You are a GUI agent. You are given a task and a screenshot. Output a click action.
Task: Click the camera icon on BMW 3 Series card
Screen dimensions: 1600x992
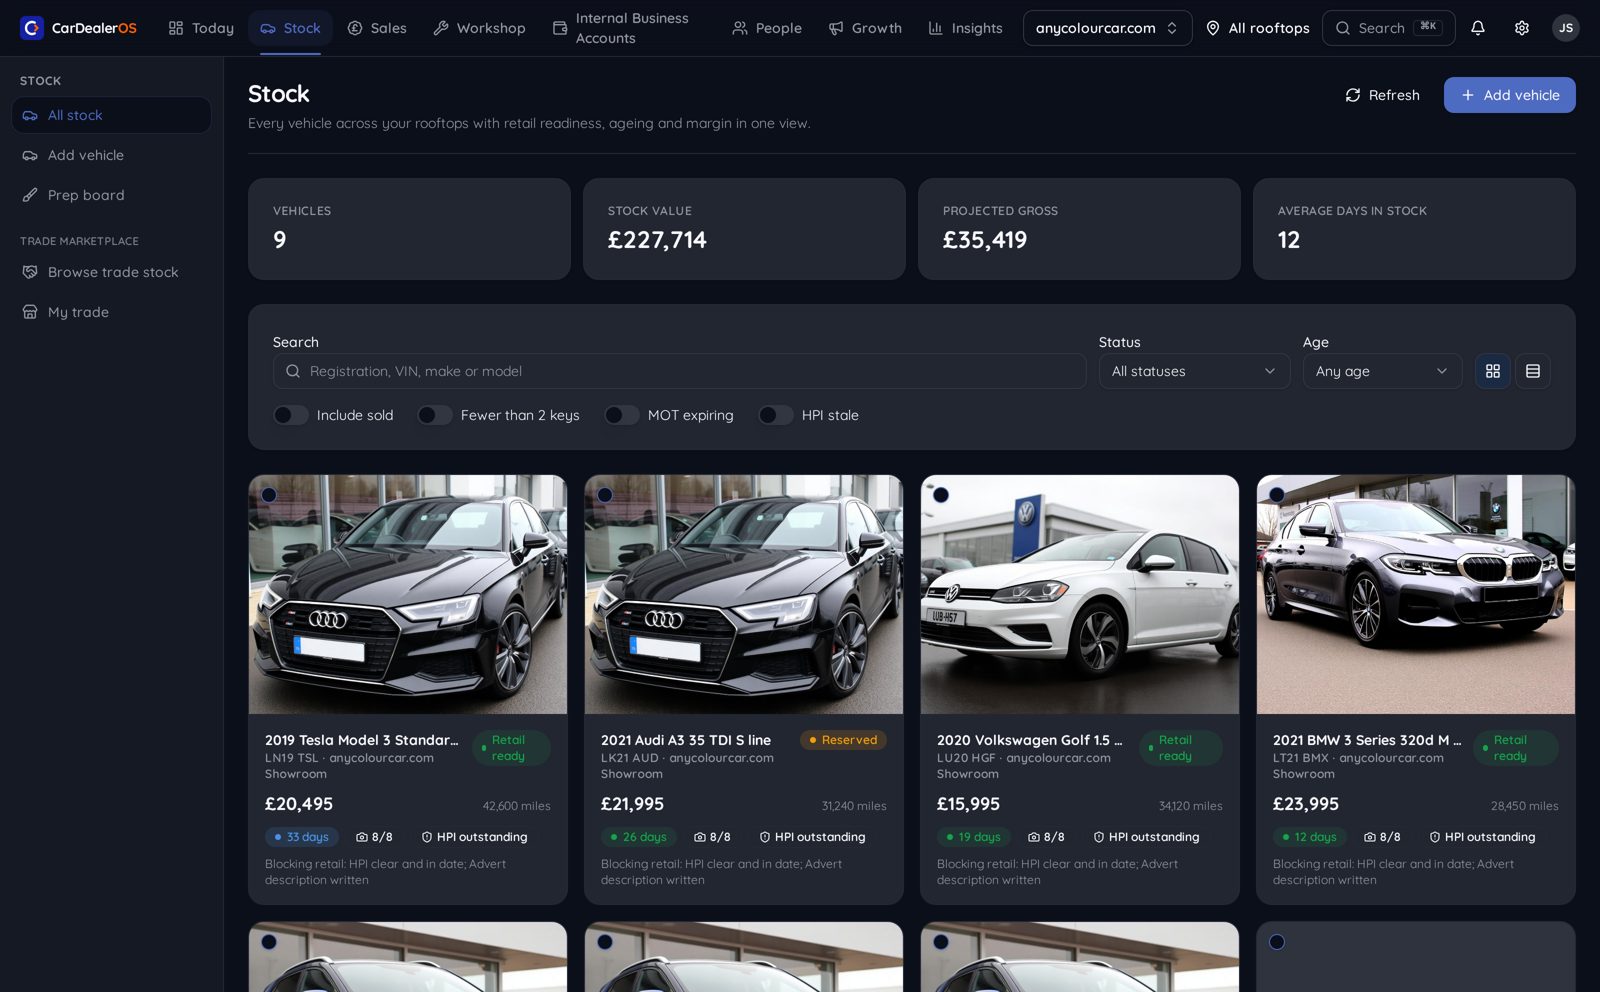tap(1370, 837)
